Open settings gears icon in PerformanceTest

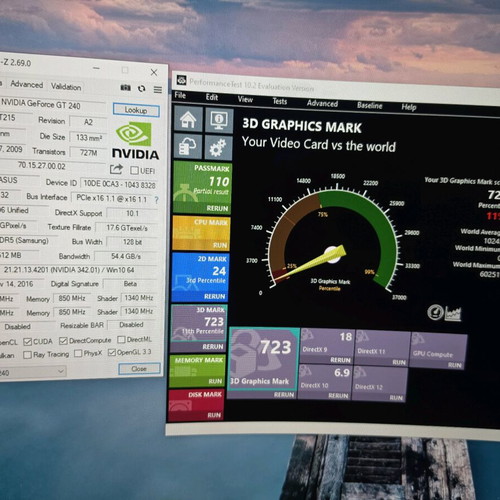[218, 148]
